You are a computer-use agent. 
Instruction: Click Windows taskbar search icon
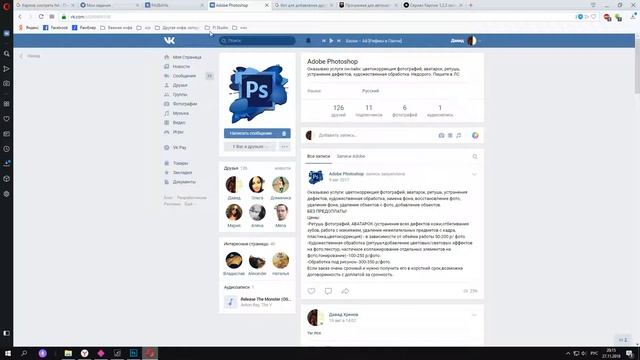[24, 353]
